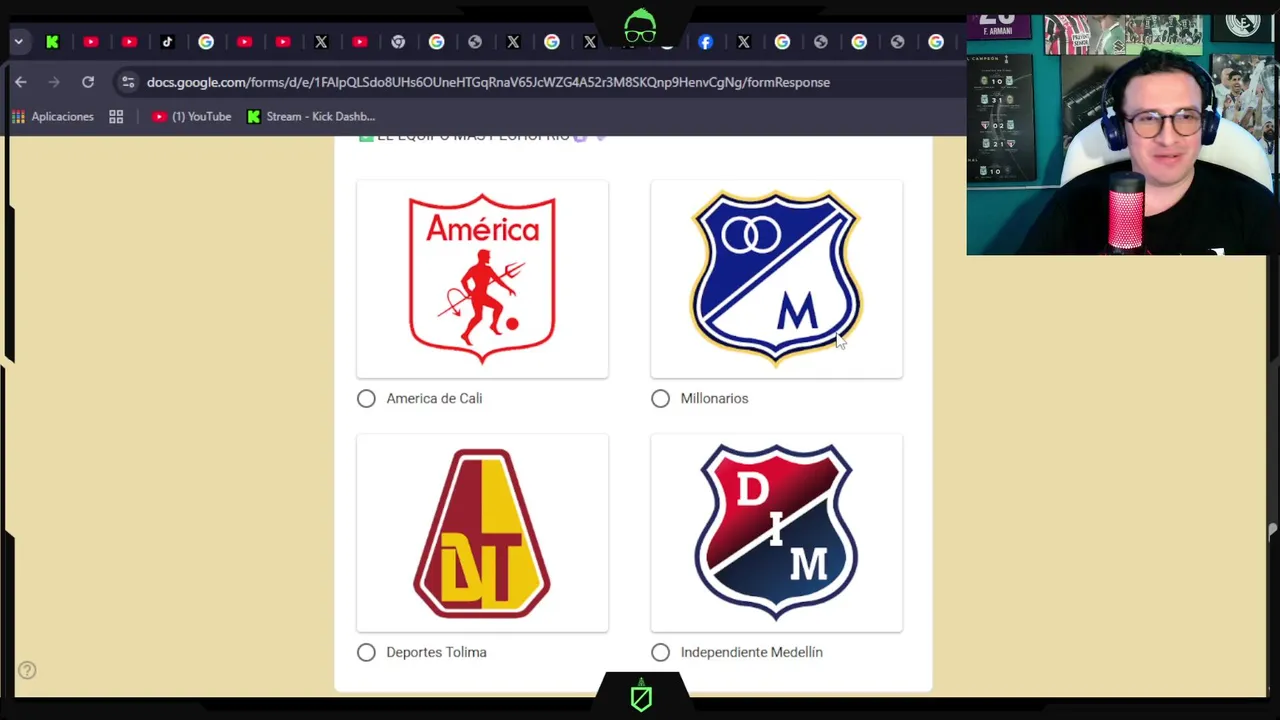
Task: Click the browser forward arrow
Action: (x=54, y=82)
